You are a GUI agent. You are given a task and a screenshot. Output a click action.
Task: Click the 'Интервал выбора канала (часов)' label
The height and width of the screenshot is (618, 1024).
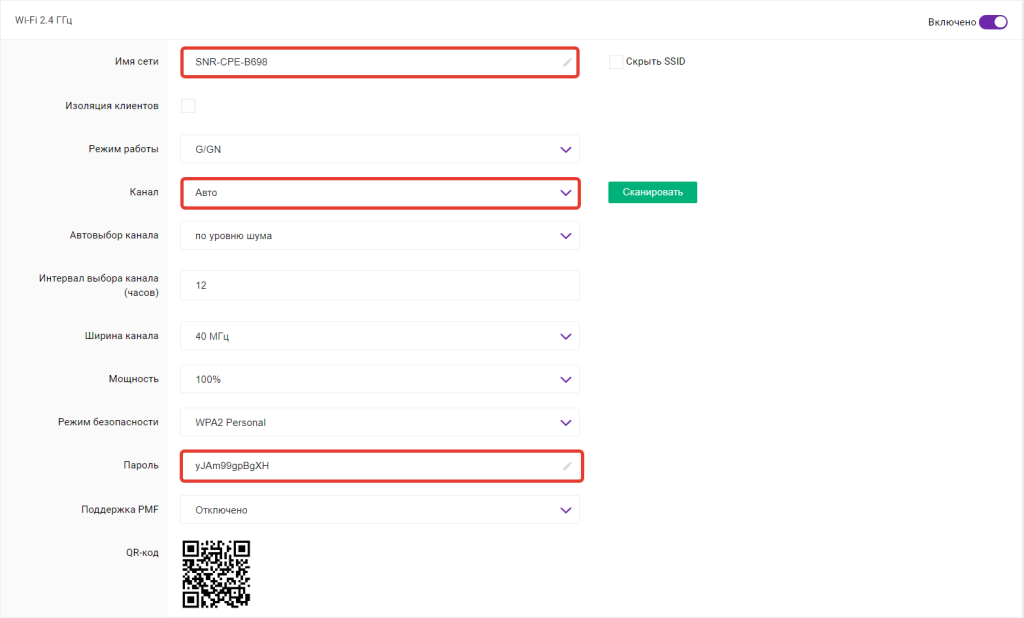pyautogui.click(x=99, y=285)
